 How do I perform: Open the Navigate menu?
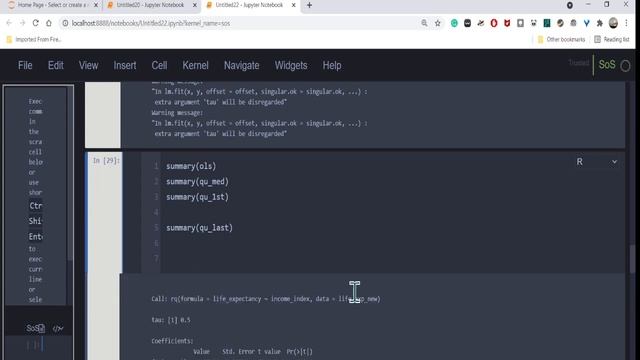pyautogui.click(x=241, y=65)
